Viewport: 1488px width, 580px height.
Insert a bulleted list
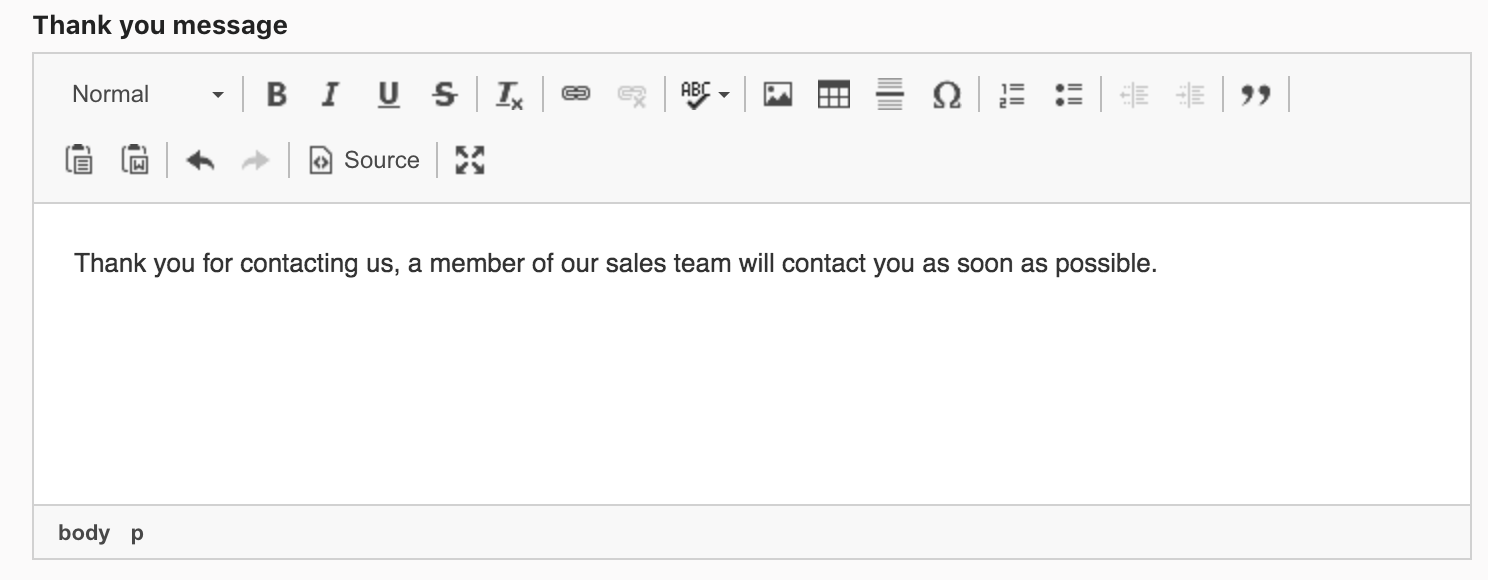tap(1068, 95)
